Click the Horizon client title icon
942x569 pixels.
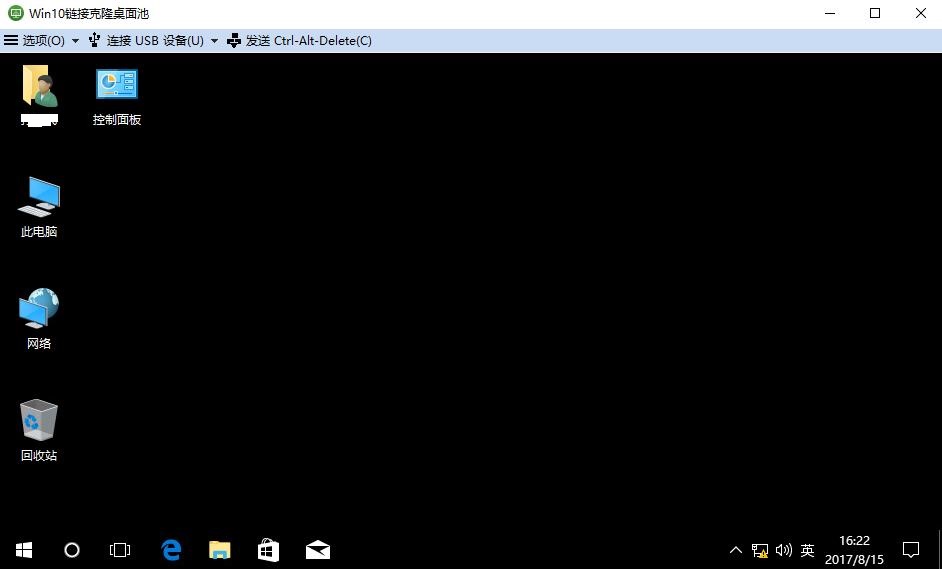tap(16, 13)
